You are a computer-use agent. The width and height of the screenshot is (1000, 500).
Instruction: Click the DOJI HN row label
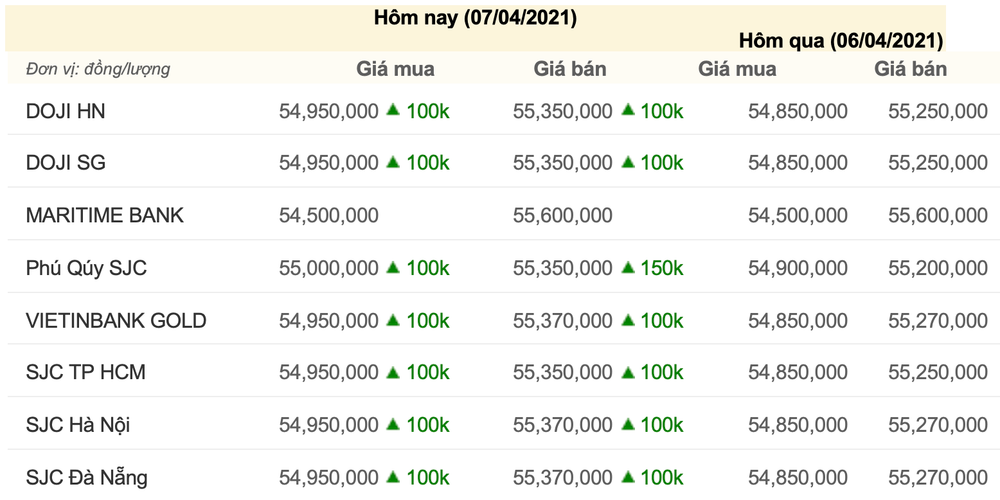click(66, 111)
